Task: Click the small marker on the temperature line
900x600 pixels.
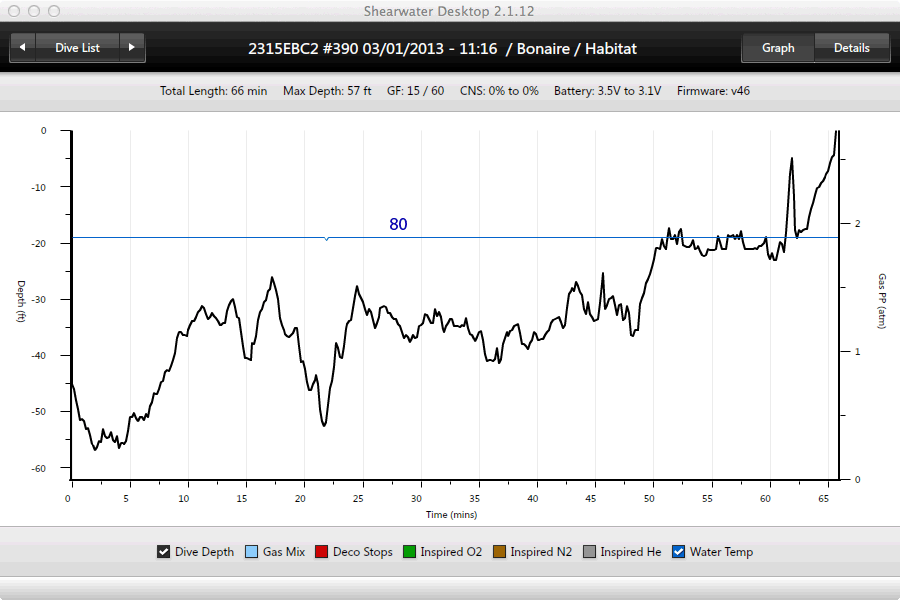Action: (x=326, y=238)
